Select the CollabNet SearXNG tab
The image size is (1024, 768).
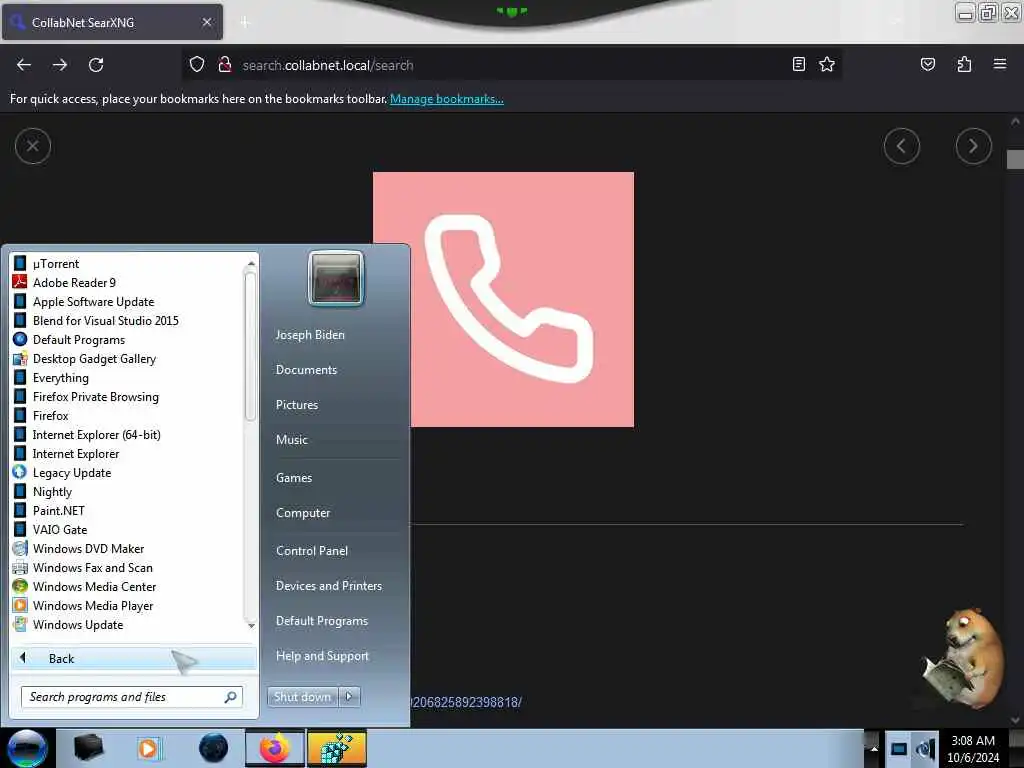coord(112,22)
